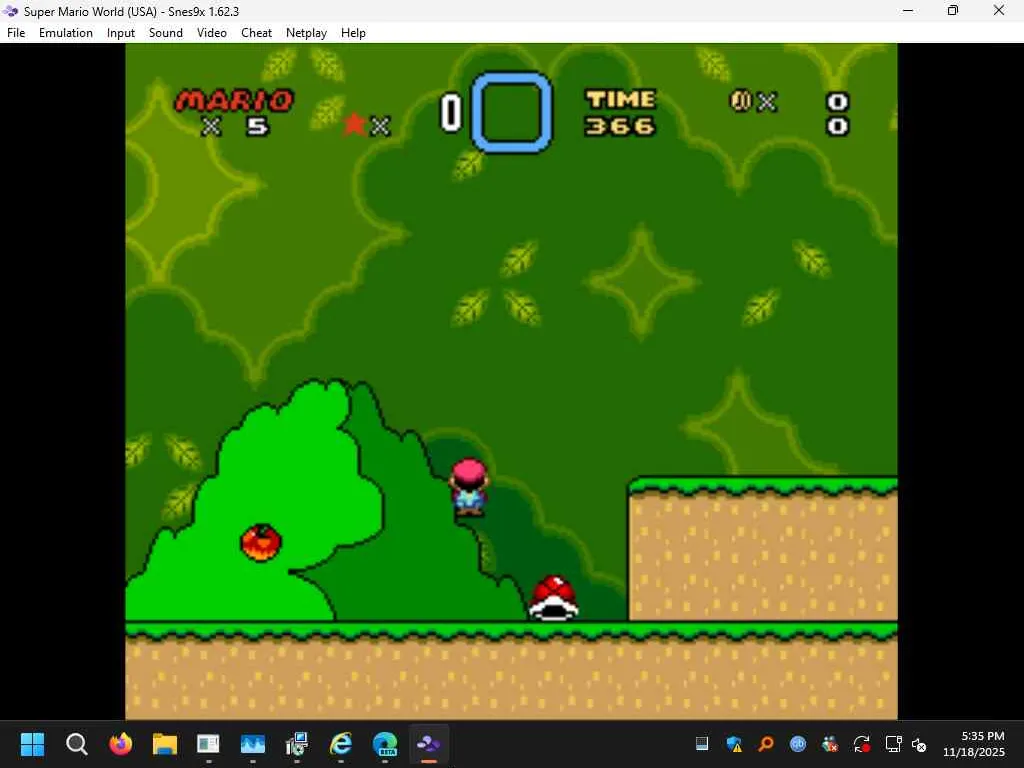Open File Explorer from the taskbar
The image size is (1024, 768).
click(165, 744)
